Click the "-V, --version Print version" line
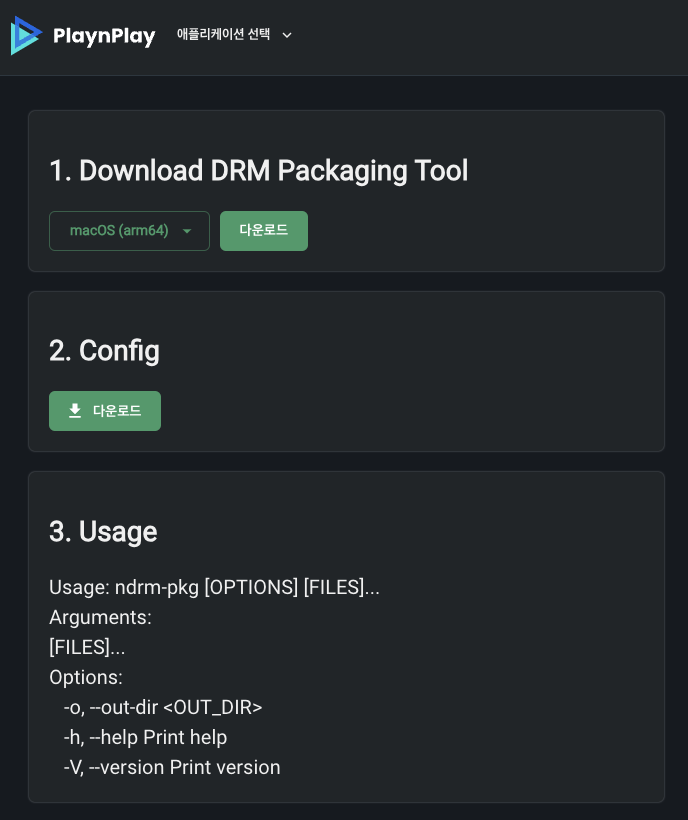This screenshot has height=820, width=688. point(172,767)
